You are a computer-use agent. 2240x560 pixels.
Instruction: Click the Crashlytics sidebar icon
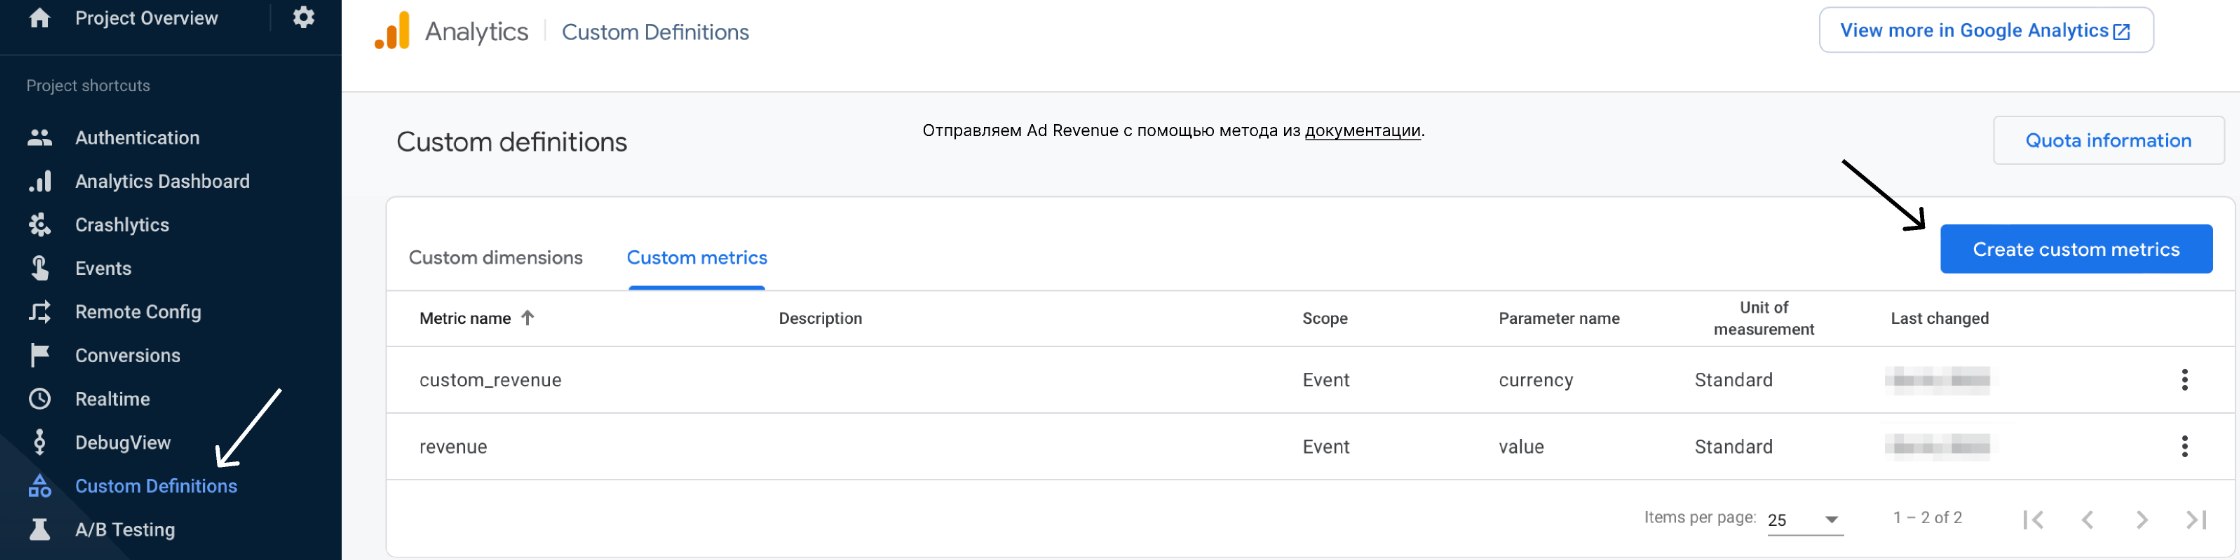coord(40,225)
